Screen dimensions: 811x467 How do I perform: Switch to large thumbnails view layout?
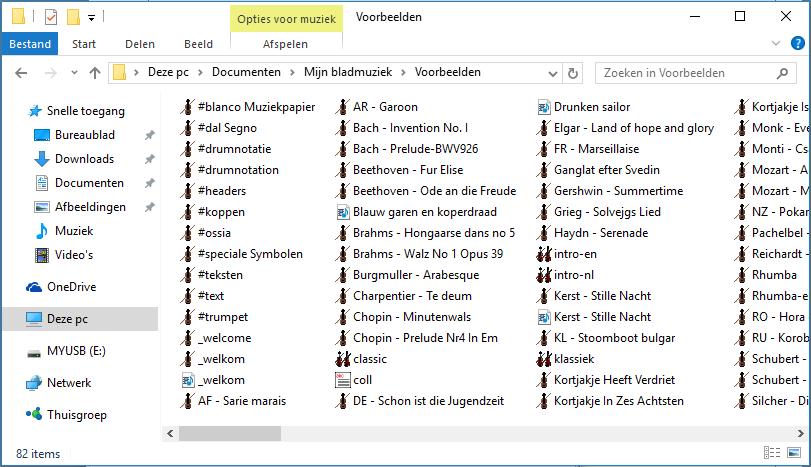coord(794,453)
